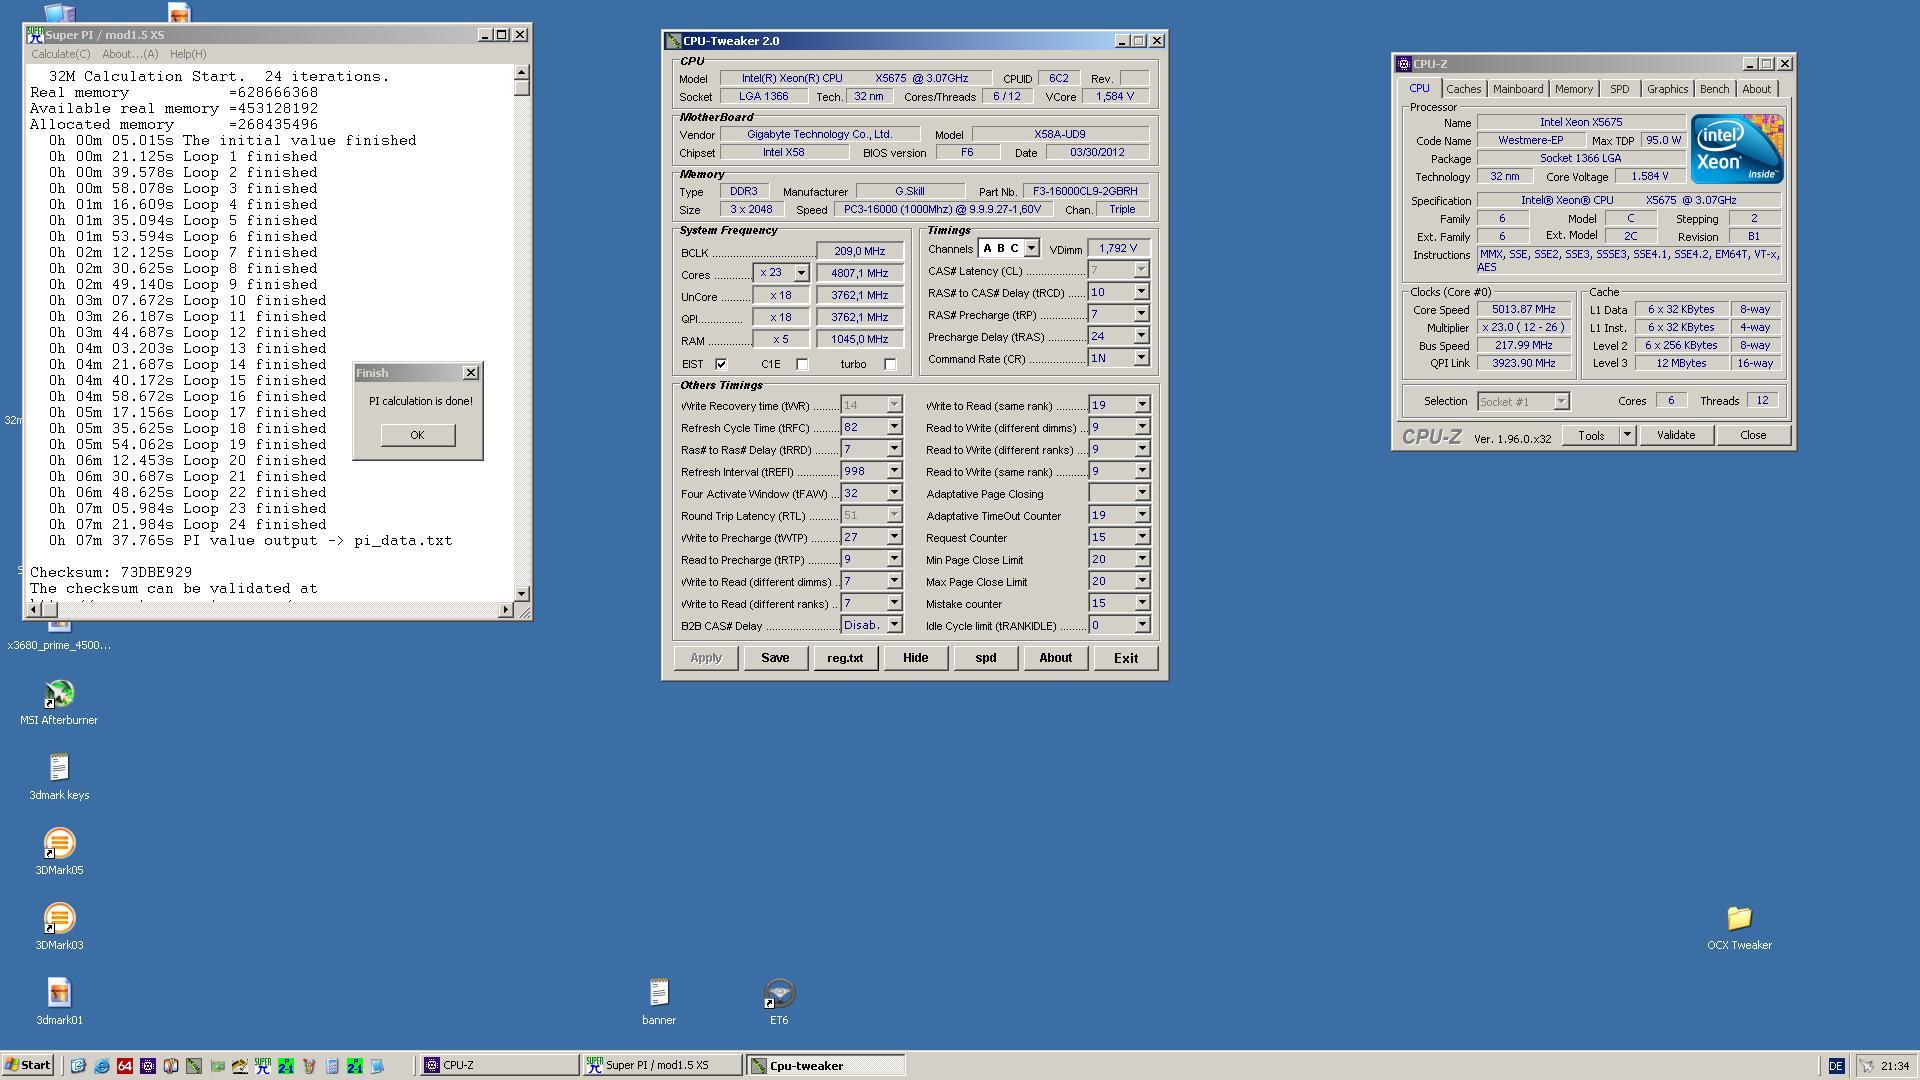Switch to the Memory tab in CPU-Z
This screenshot has width=1920, height=1080.
pos(1573,89)
